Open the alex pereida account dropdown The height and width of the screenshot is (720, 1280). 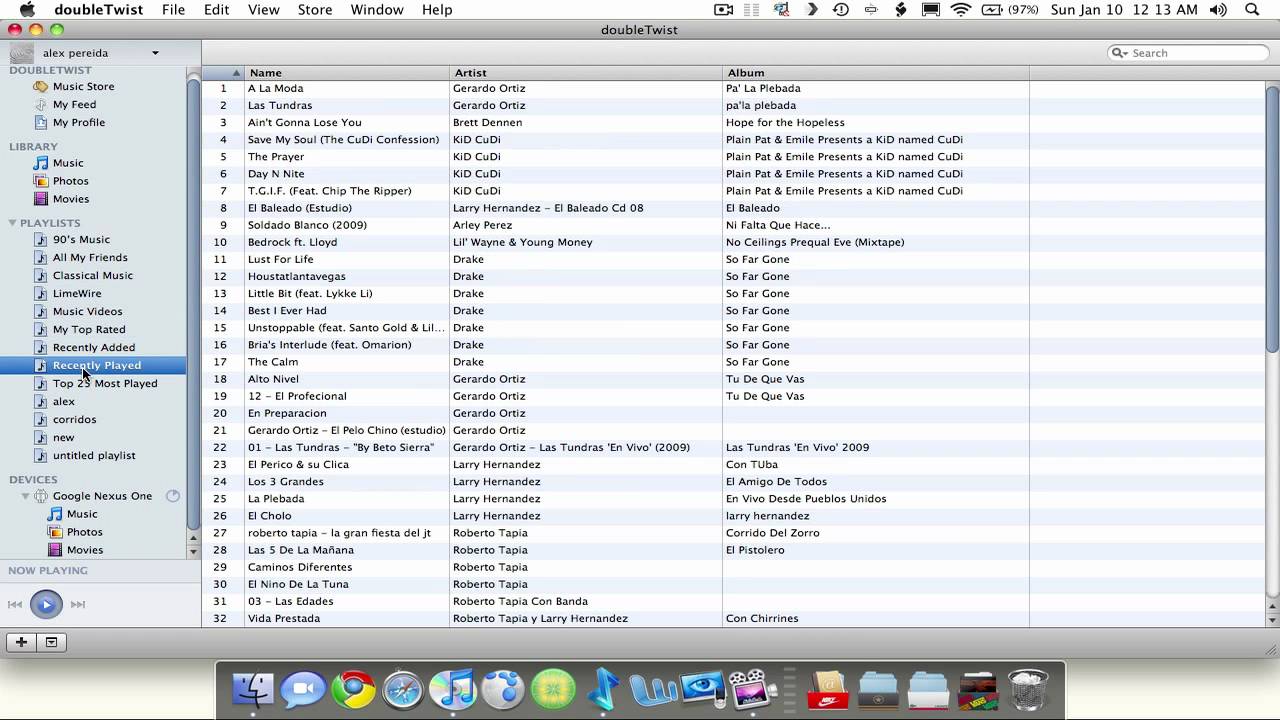coord(155,53)
